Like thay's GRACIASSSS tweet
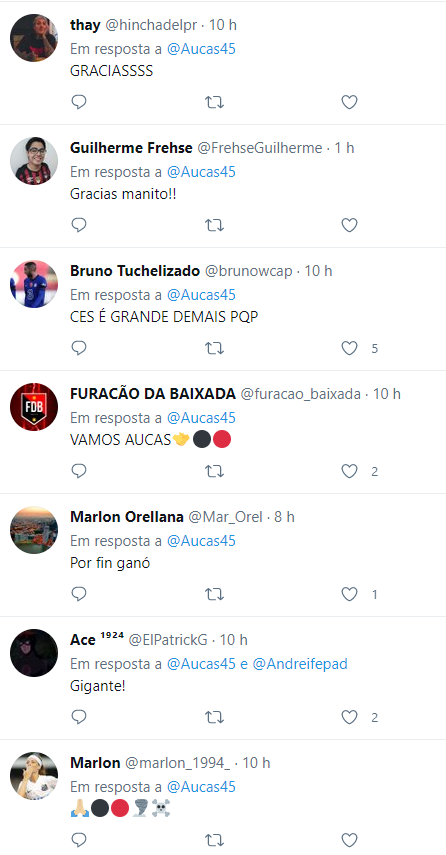446x855 pixels. [x=349, y=102]
